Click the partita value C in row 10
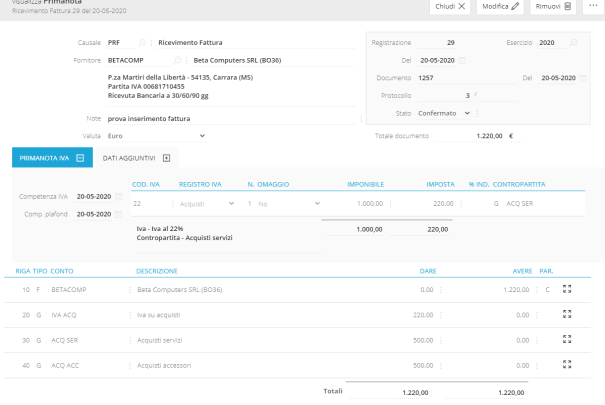 point(547,290)
